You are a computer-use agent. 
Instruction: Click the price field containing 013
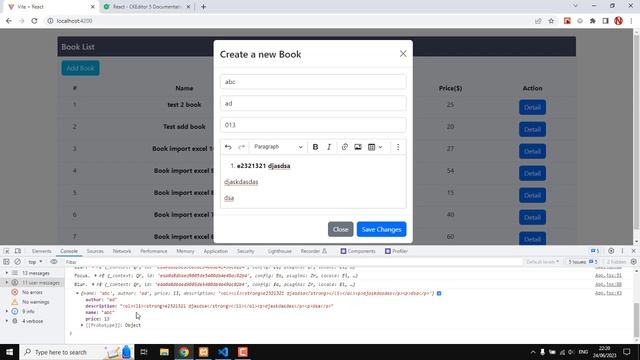click(x=313, y=125)
